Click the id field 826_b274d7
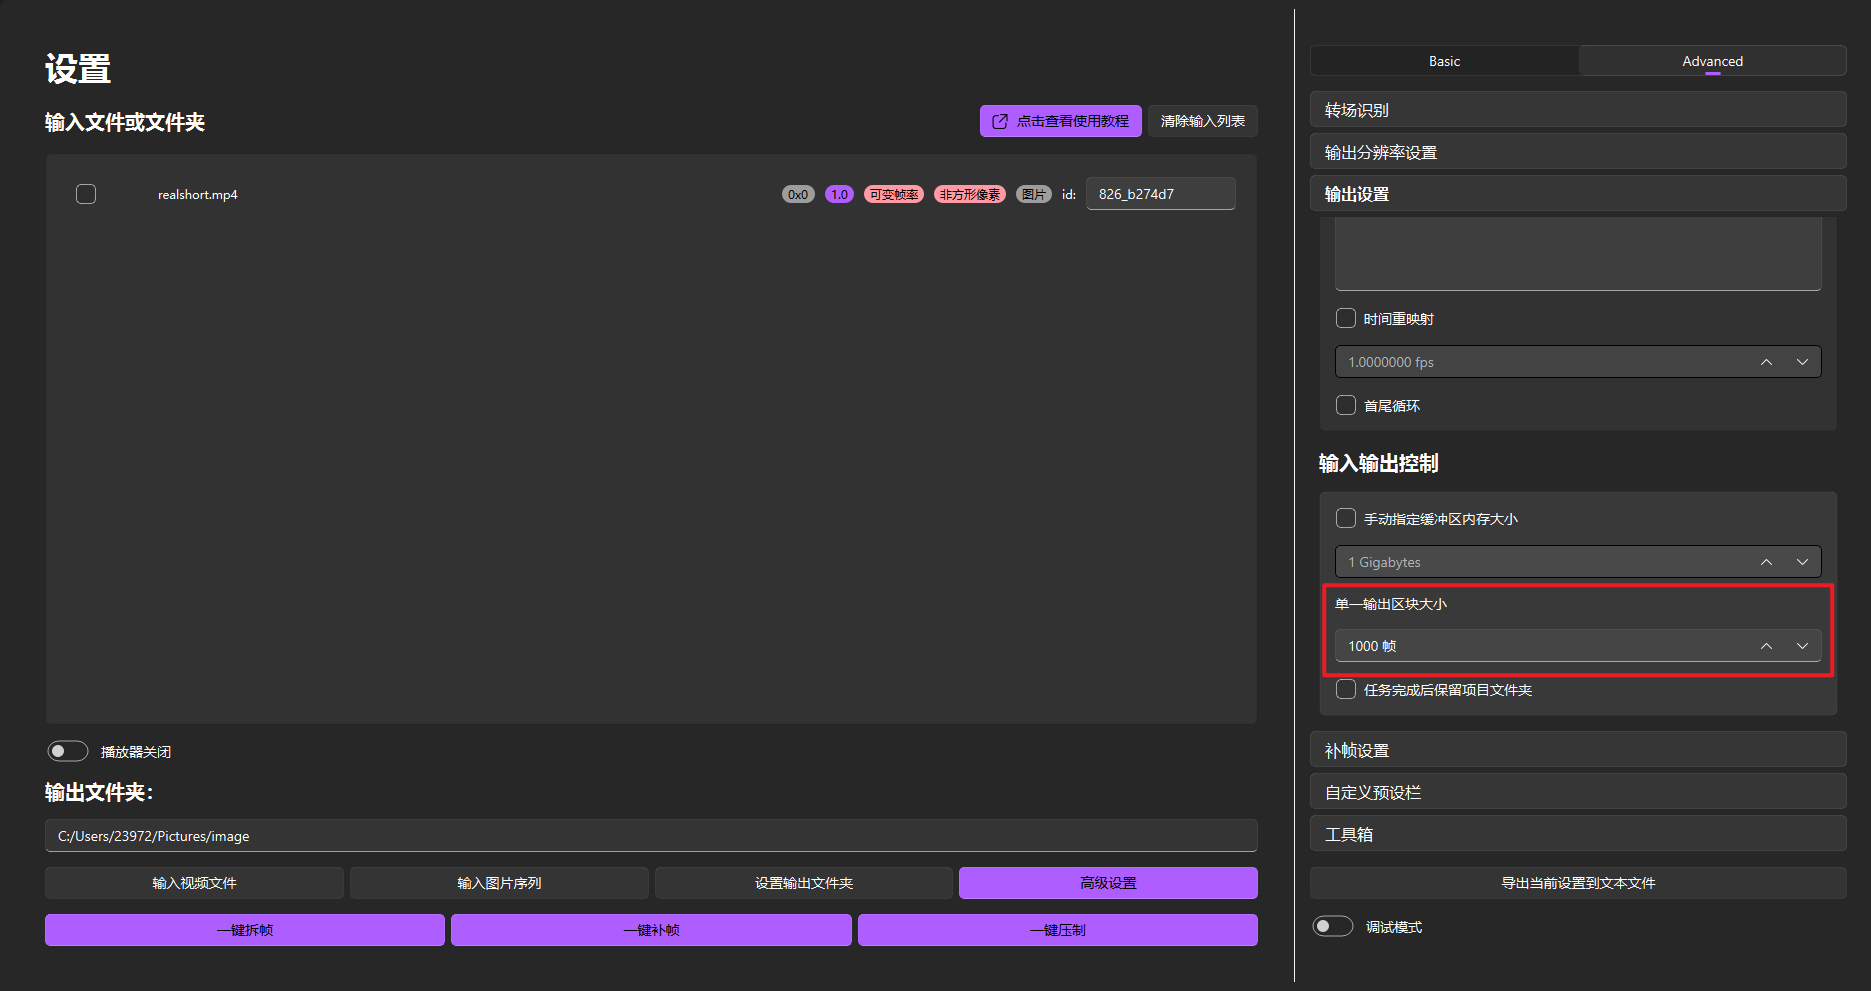This screenshot has height=991, width=1871. (1160, 194)
